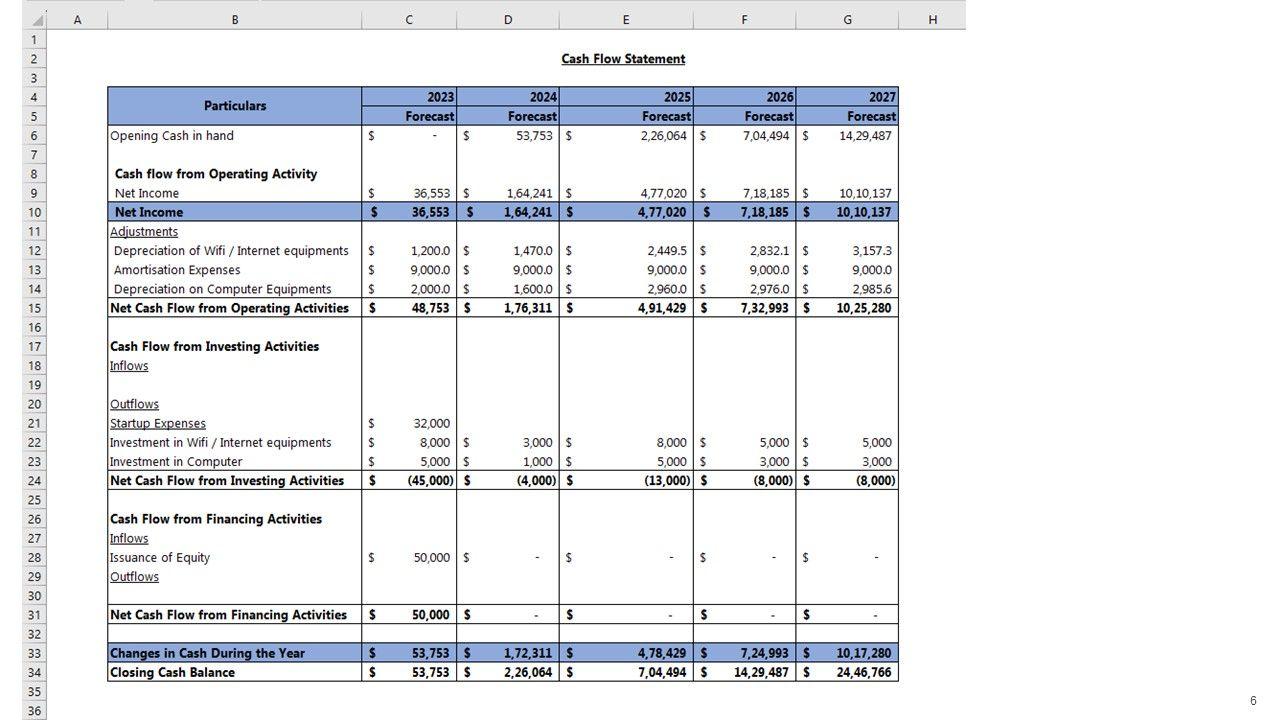Click Changes in Cash During the Year label
The image size is (1280, 720).
208,653
